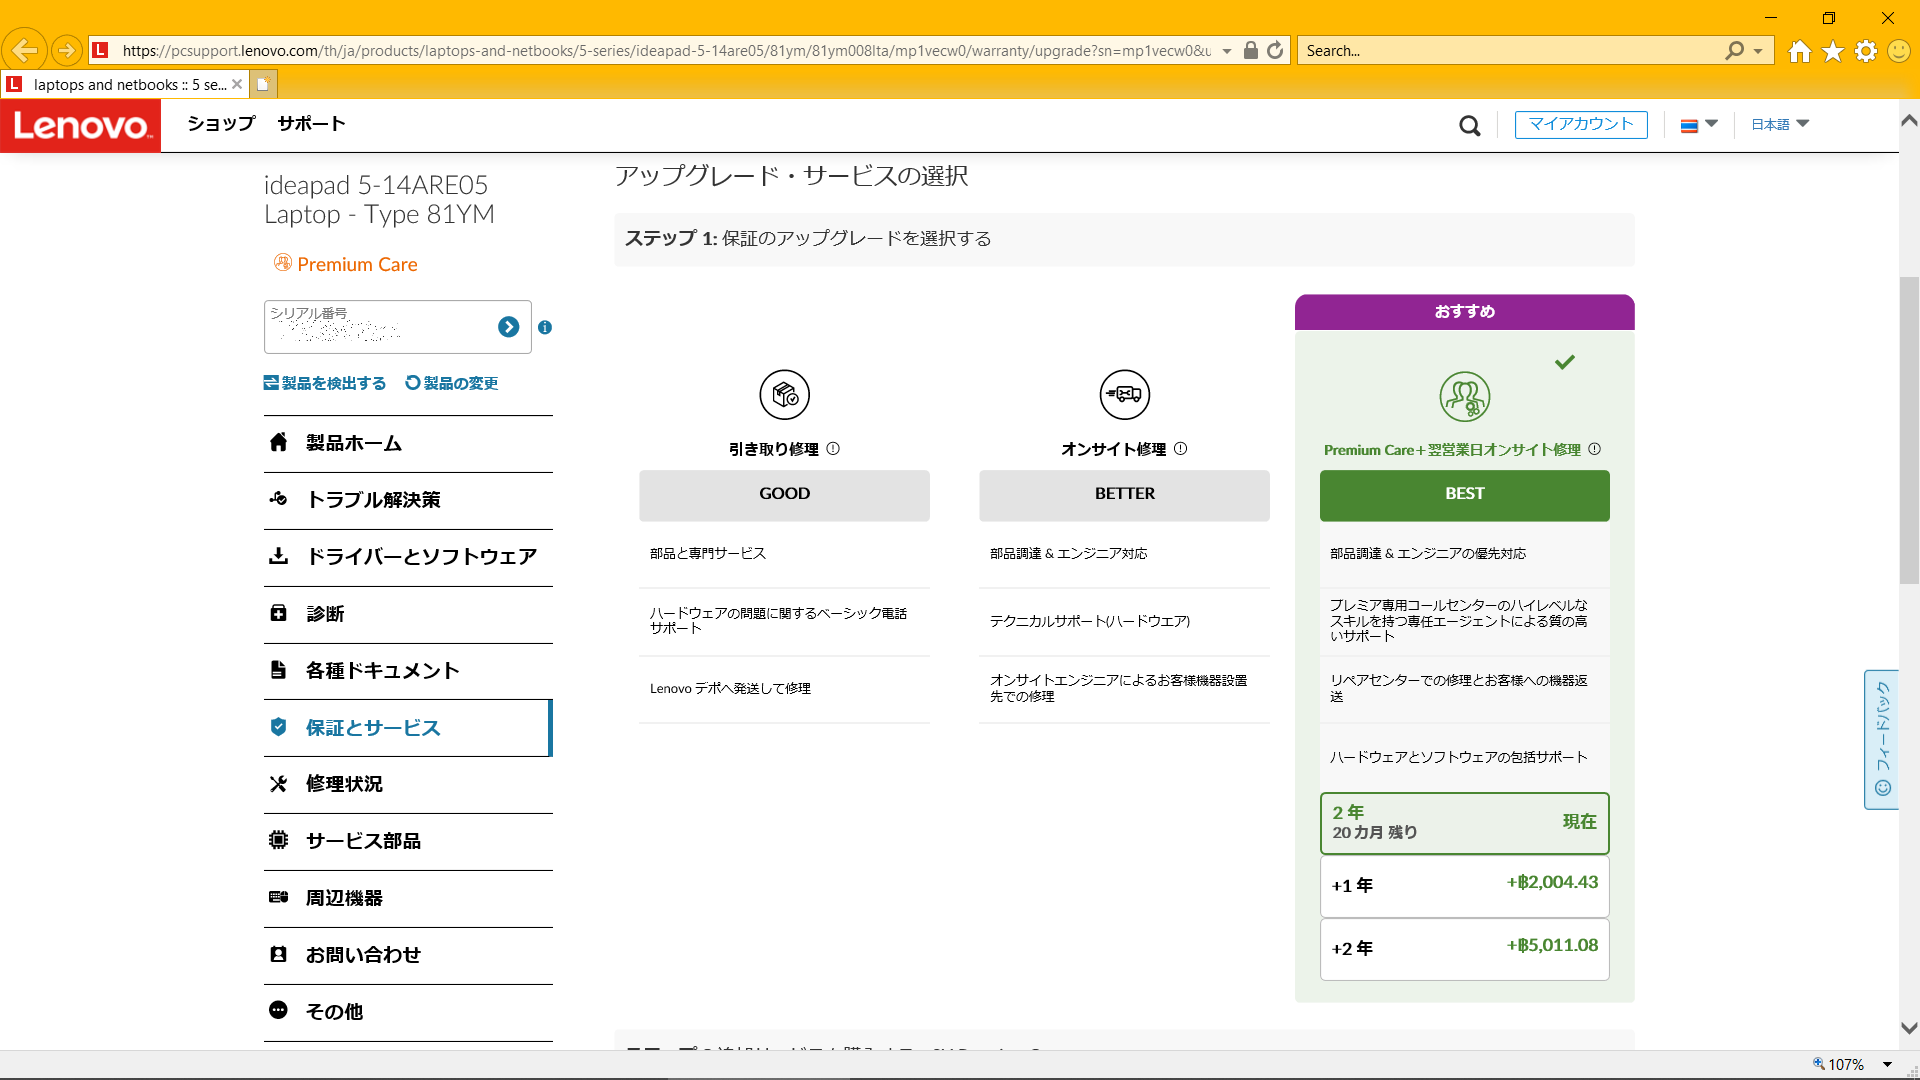Open 修理状況 in sidebar

408,784
